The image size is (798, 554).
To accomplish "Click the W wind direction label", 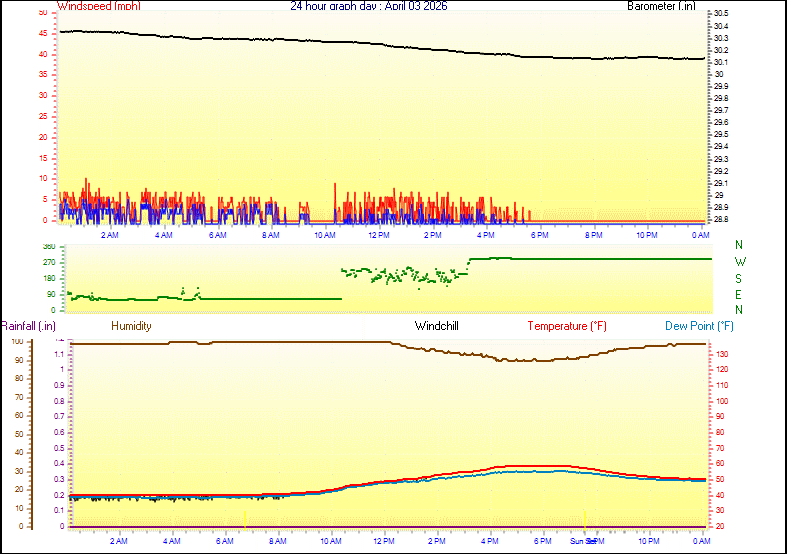I will tap(739, 262).
